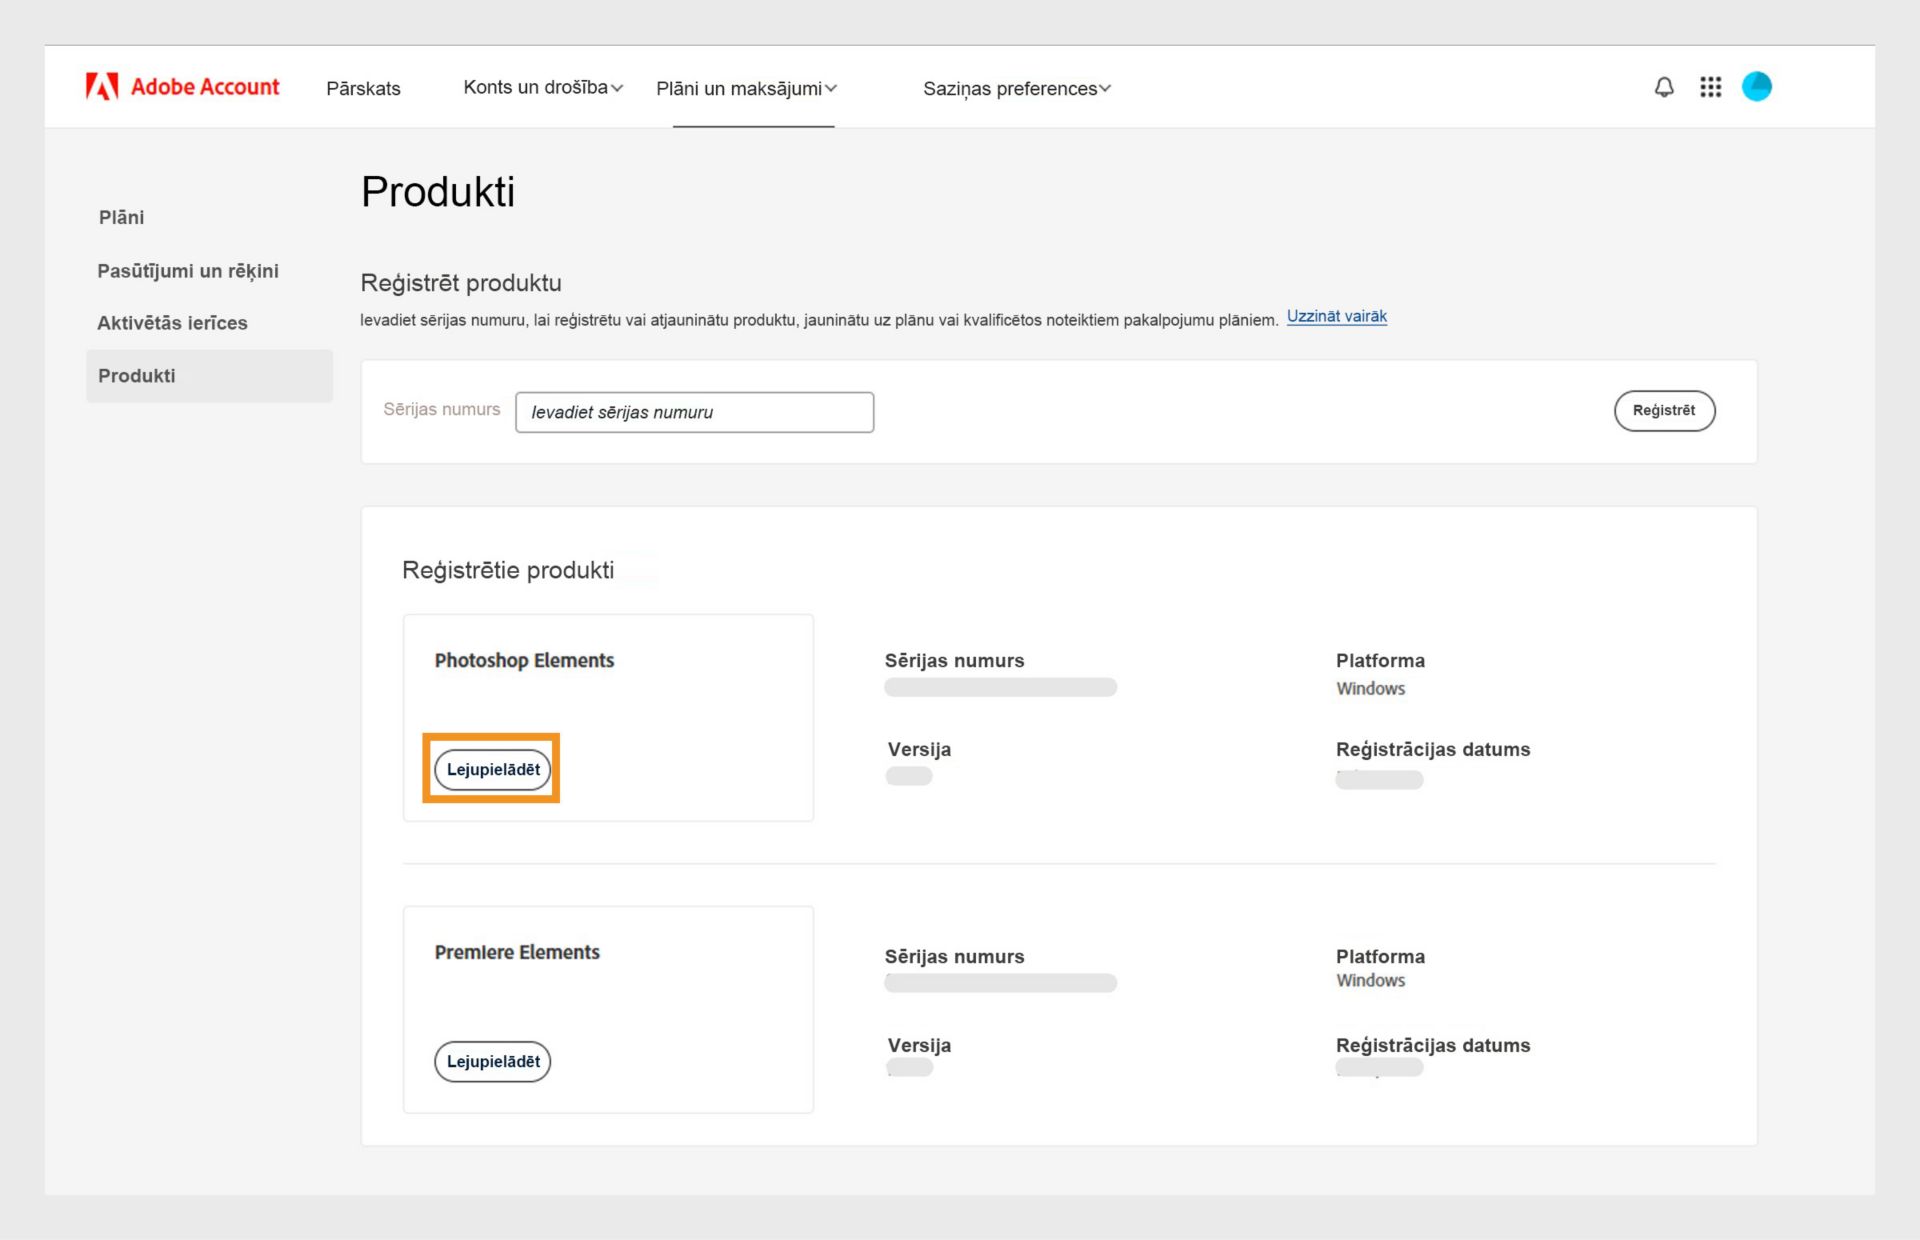This screenshot has width=1920, height=1240.
Task: Select the Produkti sidebar item
Action: coord(137,375)
